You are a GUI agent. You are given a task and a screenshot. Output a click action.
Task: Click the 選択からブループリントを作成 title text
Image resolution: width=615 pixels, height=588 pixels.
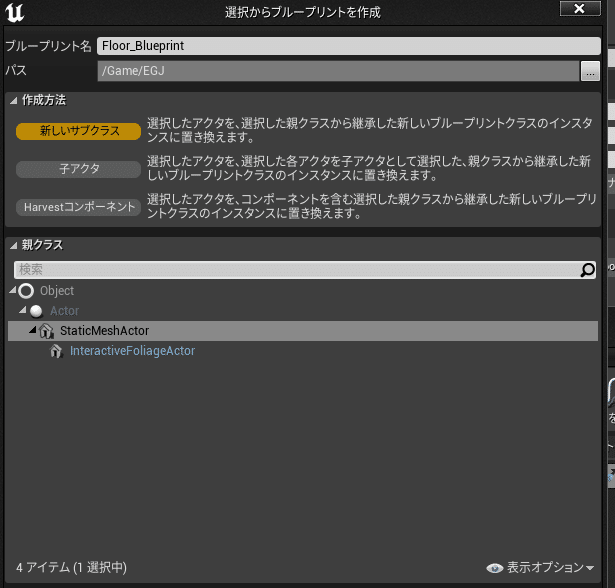[303, 13]
